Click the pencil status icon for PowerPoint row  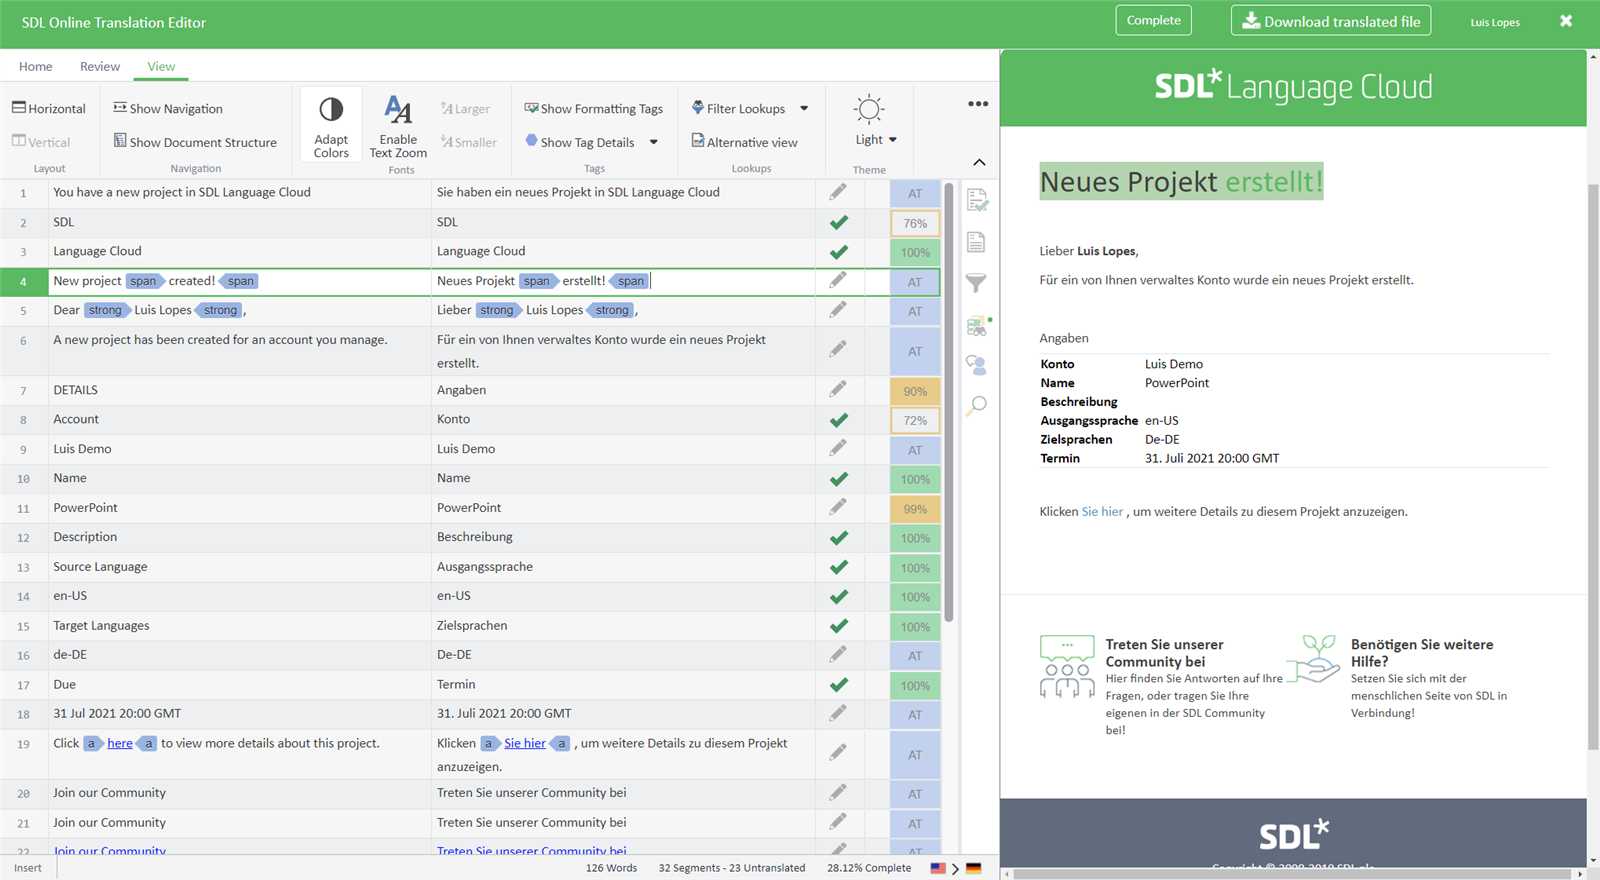[838, 507]
